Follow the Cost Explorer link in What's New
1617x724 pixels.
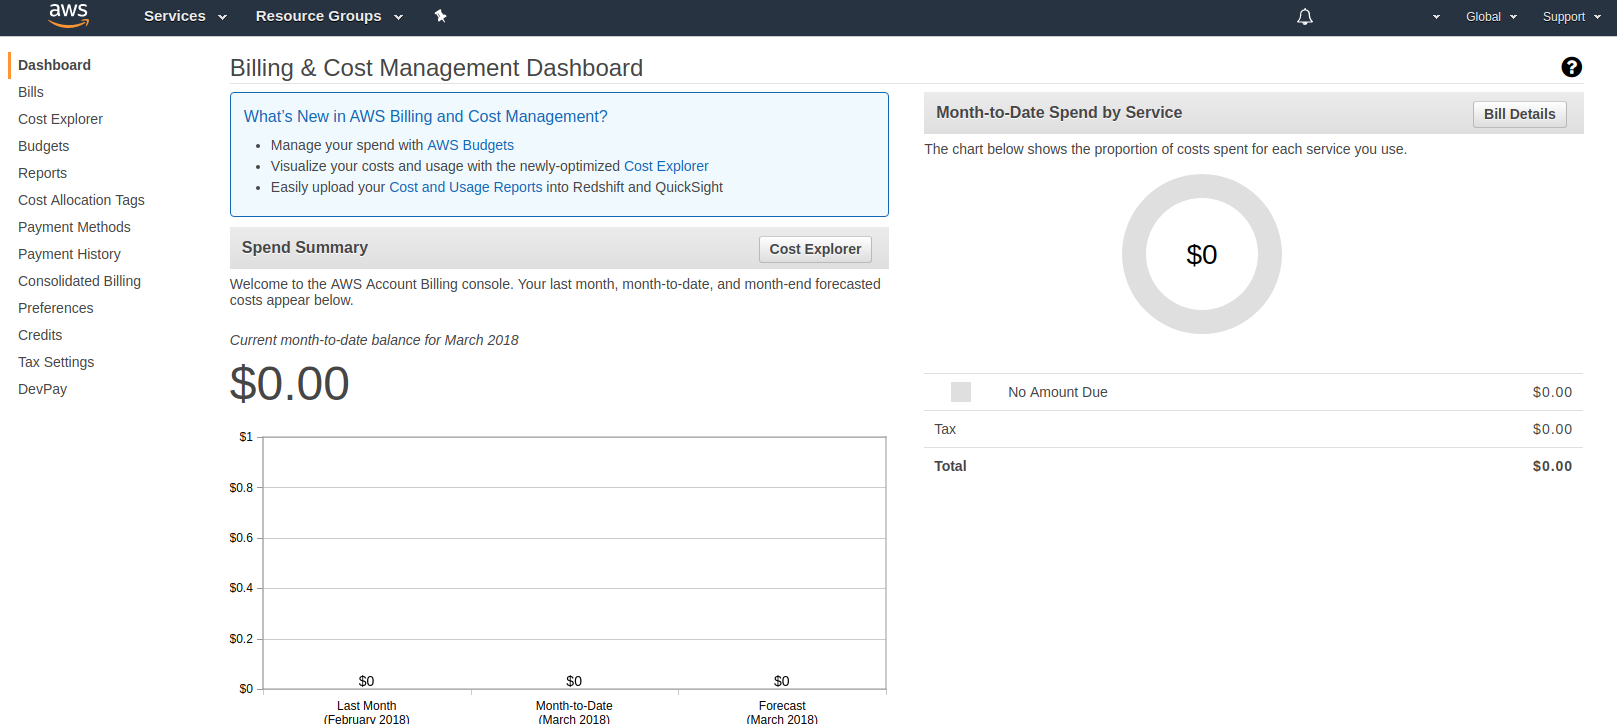666,166
